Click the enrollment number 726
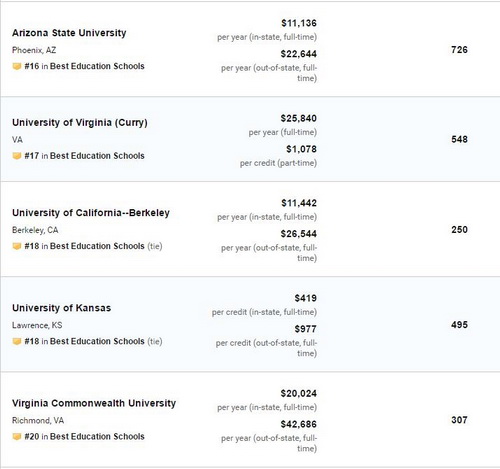 tap(459, 50)
